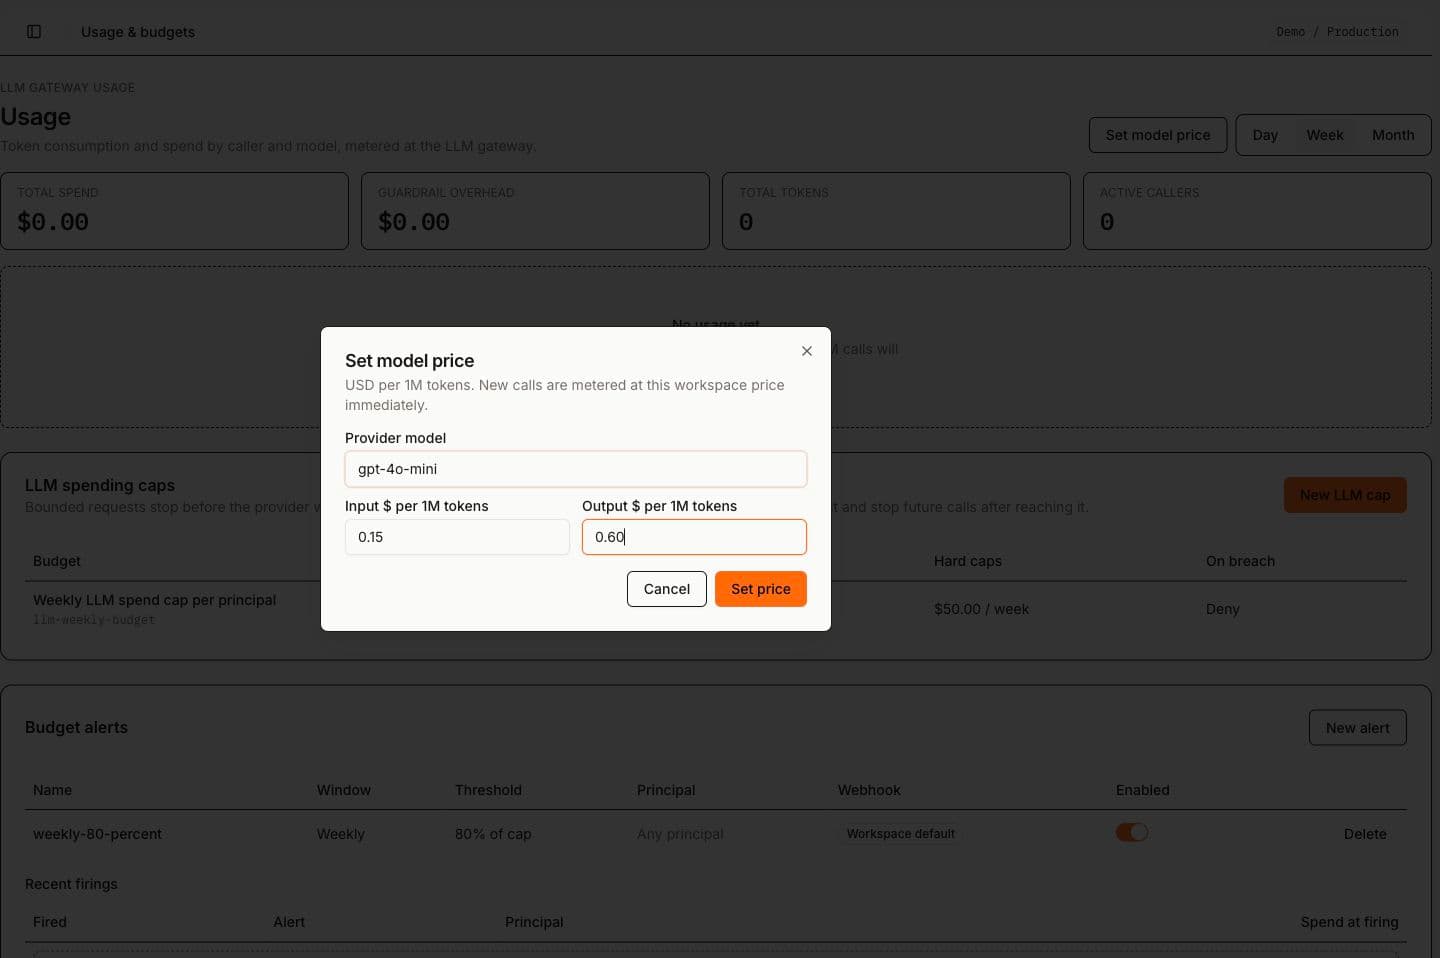Click the weekly-80-percent alert name

point(97,834)
